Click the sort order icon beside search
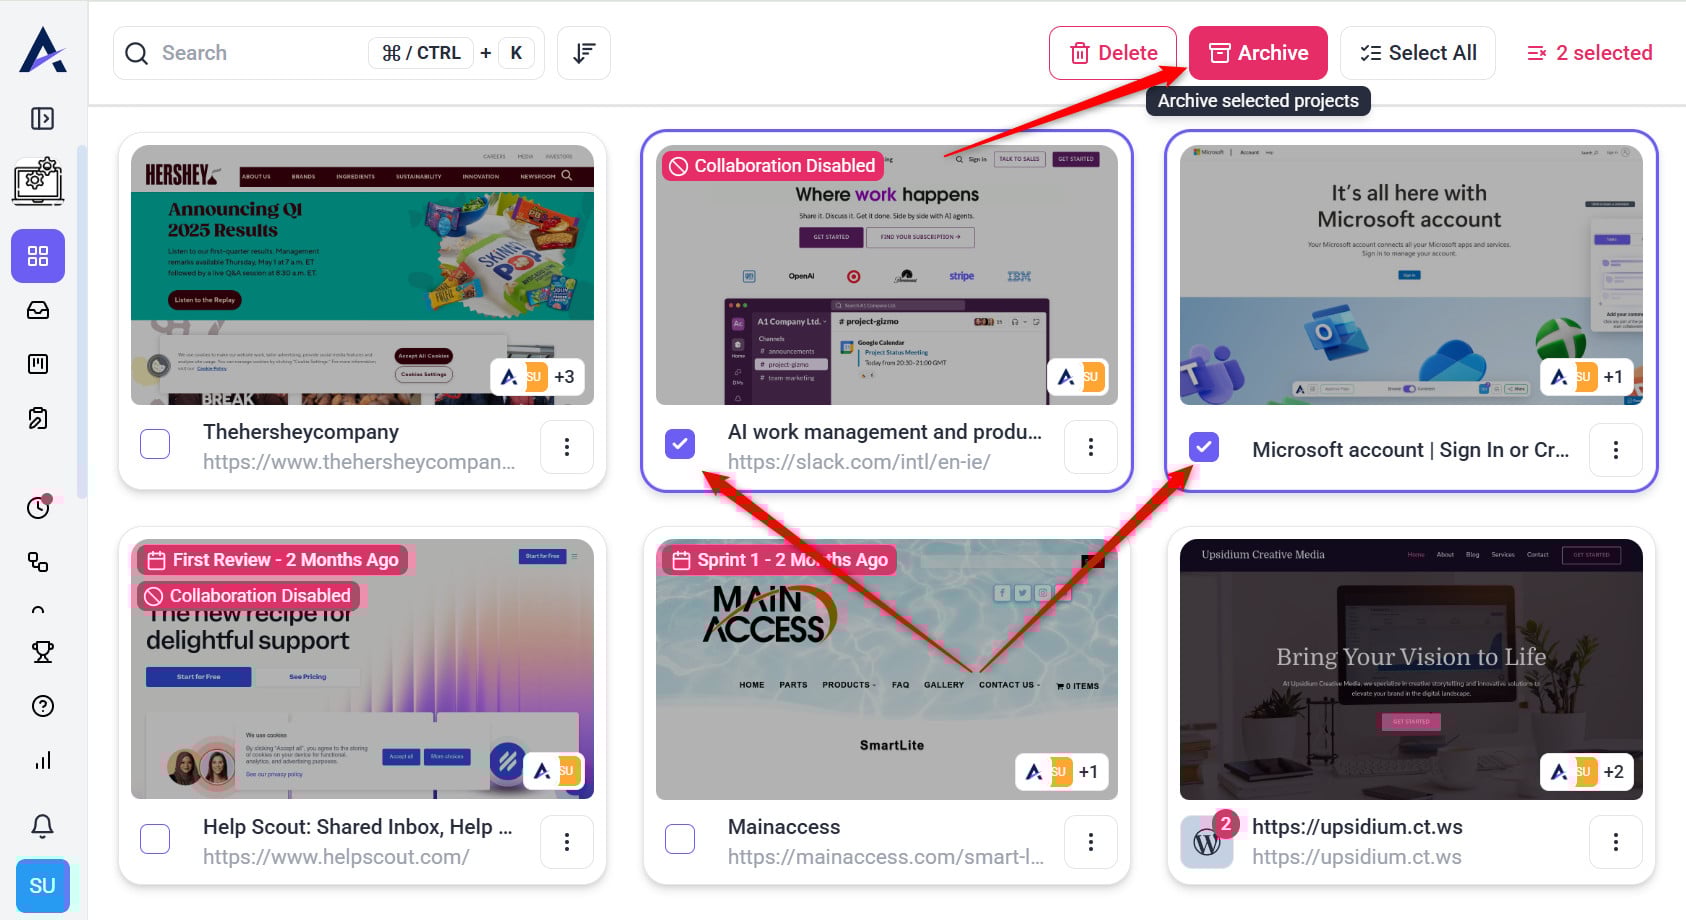Viewport: 1686px width, 920px height. (584, 53)
